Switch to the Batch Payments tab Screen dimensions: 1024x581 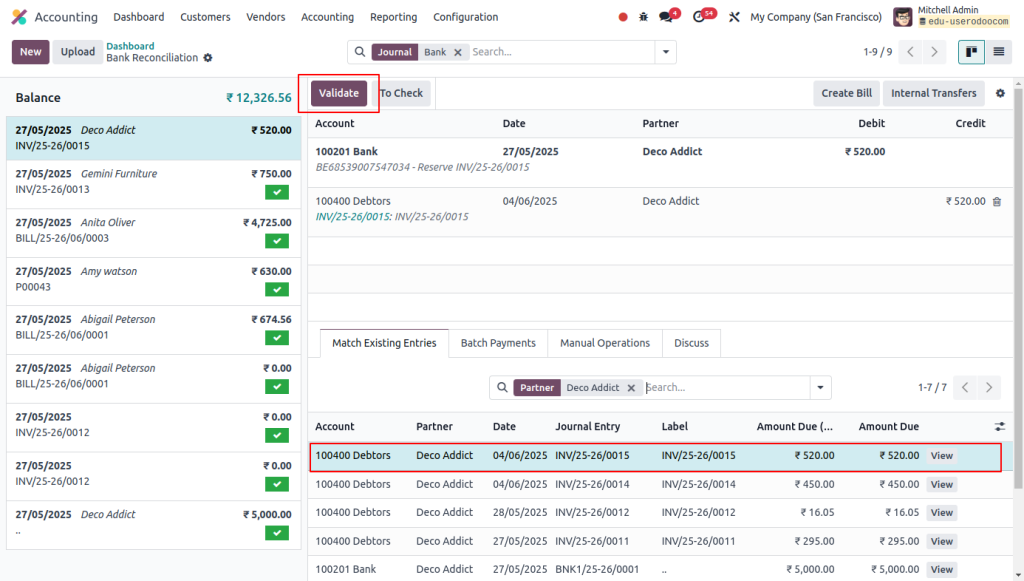(x=498, y=343)
